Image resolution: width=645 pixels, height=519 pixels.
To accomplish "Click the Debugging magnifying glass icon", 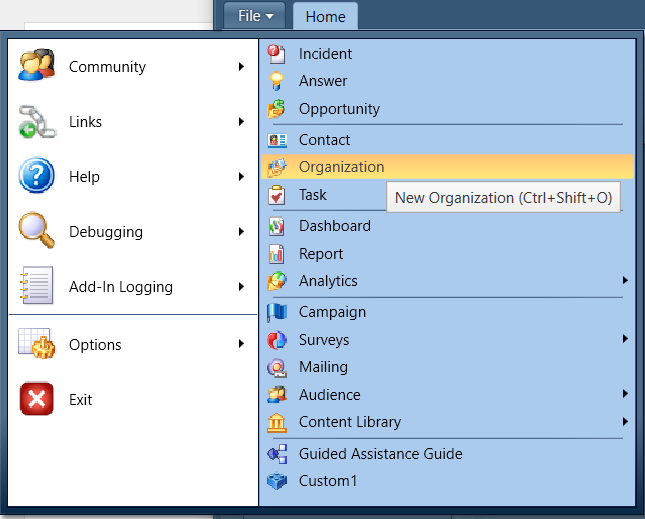I will (x=37, y=230).
